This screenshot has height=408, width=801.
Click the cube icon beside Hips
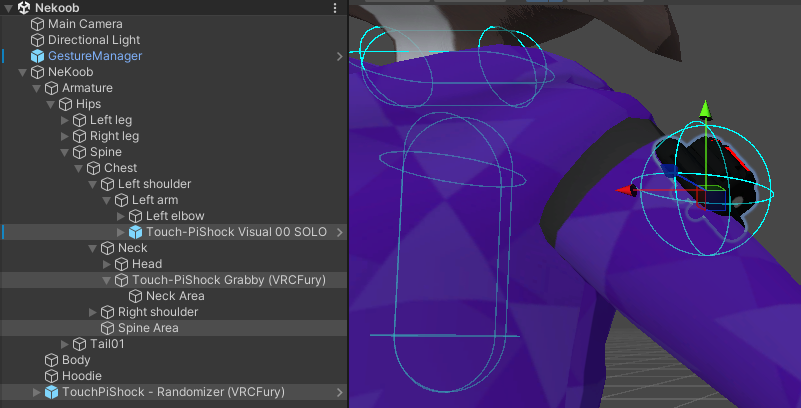[x=65, y=104]
